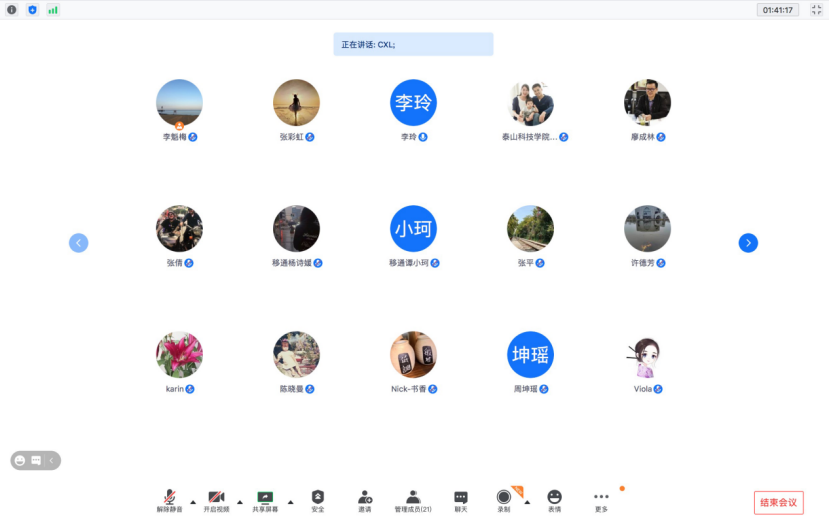Click the red 结束会议 end meeting button
Viewport: 829px width, 519px height.
(x=778, y=502)
